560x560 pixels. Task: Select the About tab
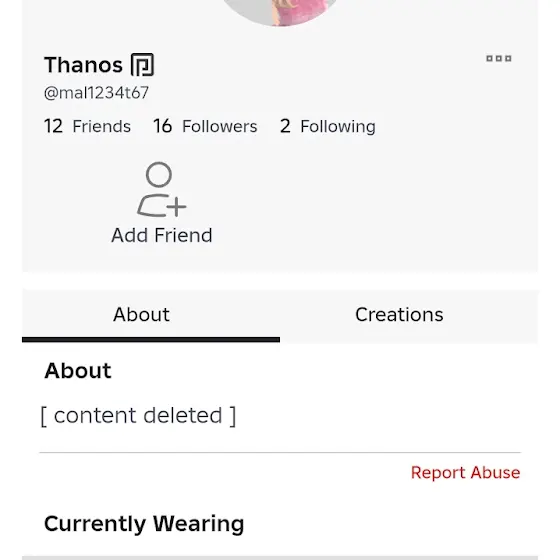click(x=141, y=315)
